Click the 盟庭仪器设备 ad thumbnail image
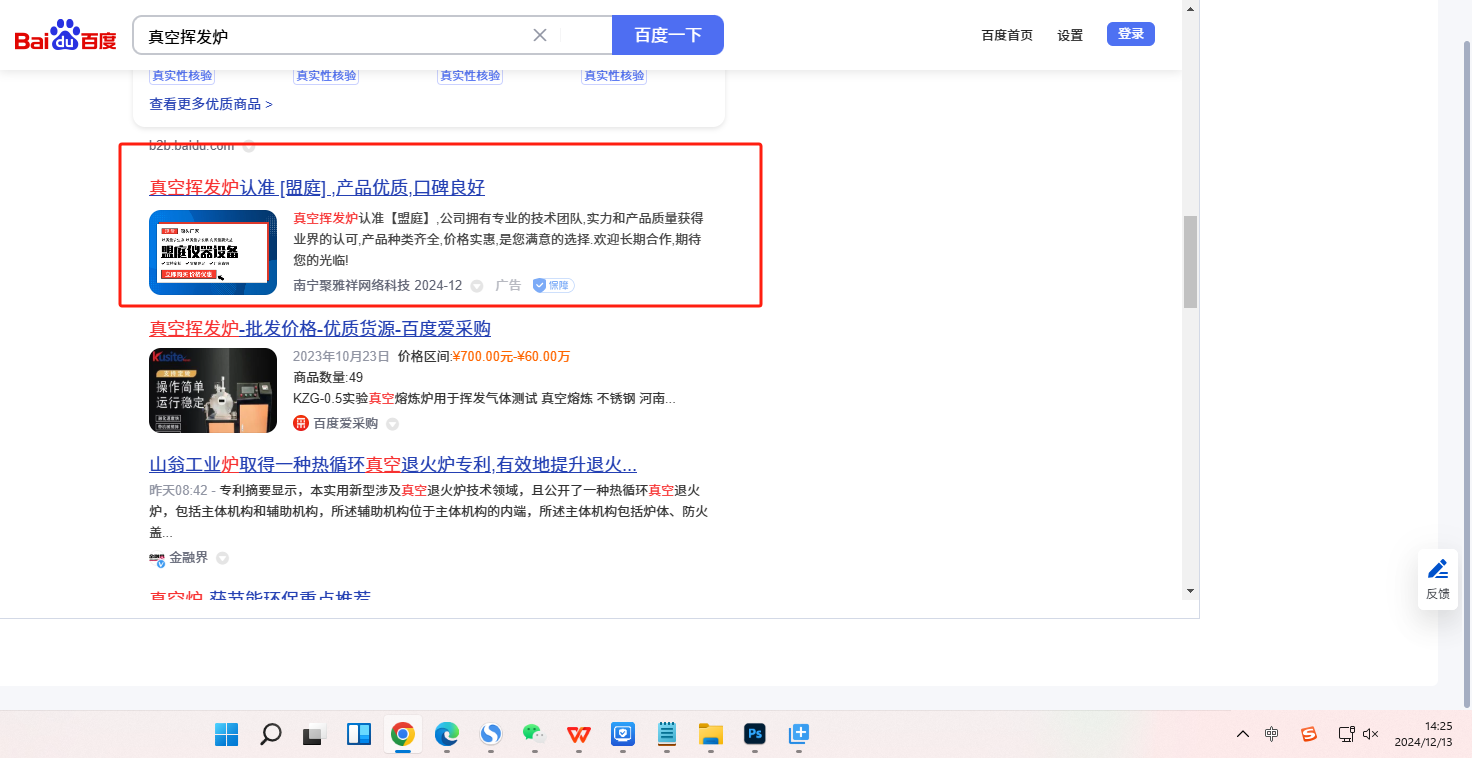Image resolution: width=1472 pixels, height=758 pixels. click(x=213, y=252)
